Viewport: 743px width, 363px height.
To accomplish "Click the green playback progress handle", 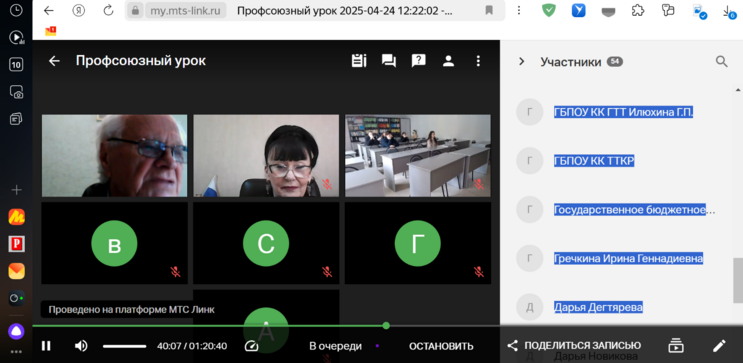I will (x=386, y=326).
